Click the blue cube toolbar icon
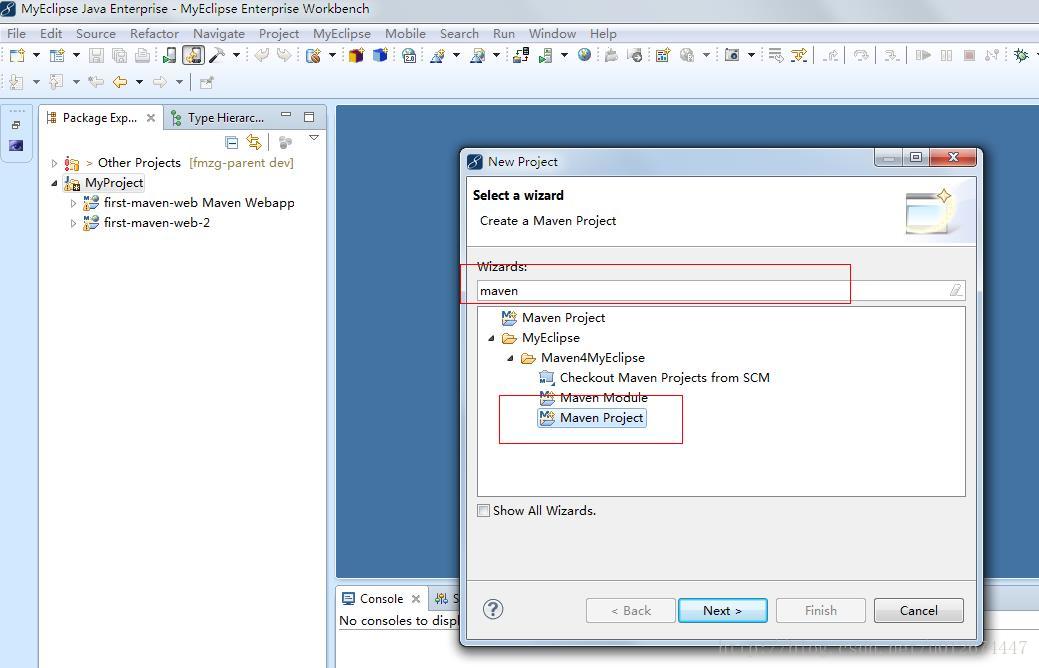This screenshot has width=1039, height=668. point(380,56)
